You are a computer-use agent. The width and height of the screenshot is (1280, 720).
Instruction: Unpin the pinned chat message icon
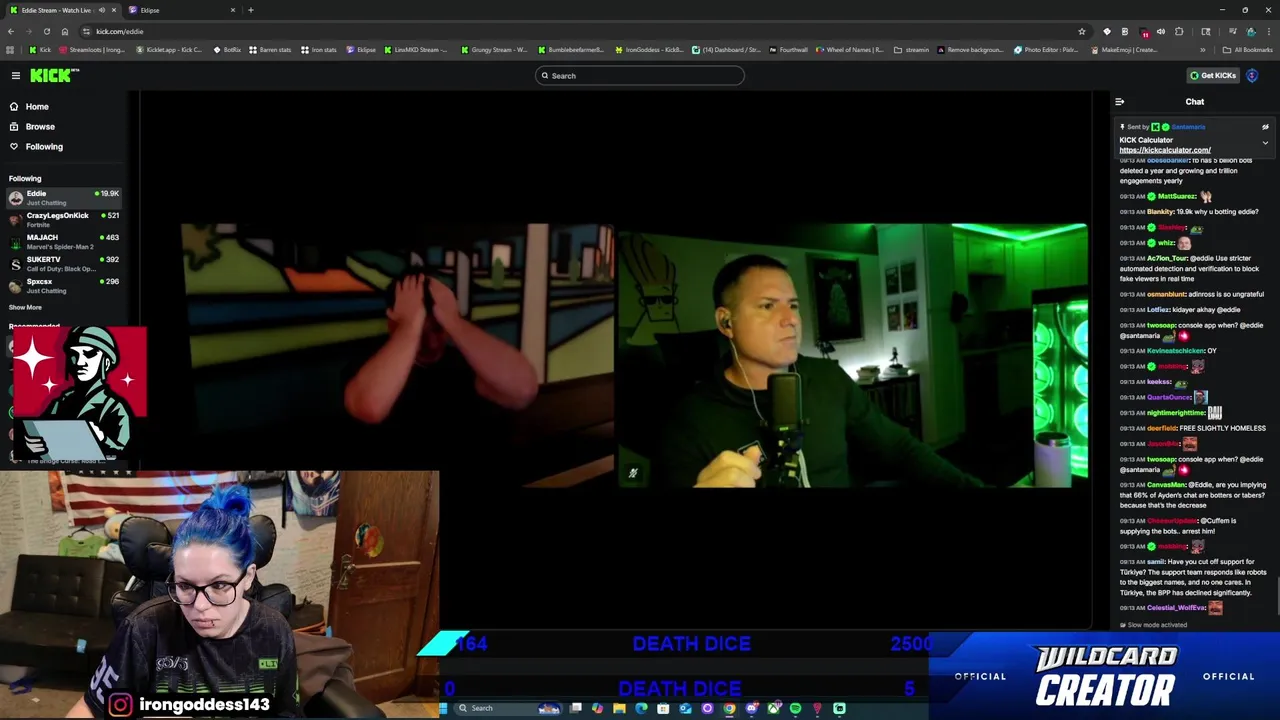pyautogui.click(x=1265, y=127)
